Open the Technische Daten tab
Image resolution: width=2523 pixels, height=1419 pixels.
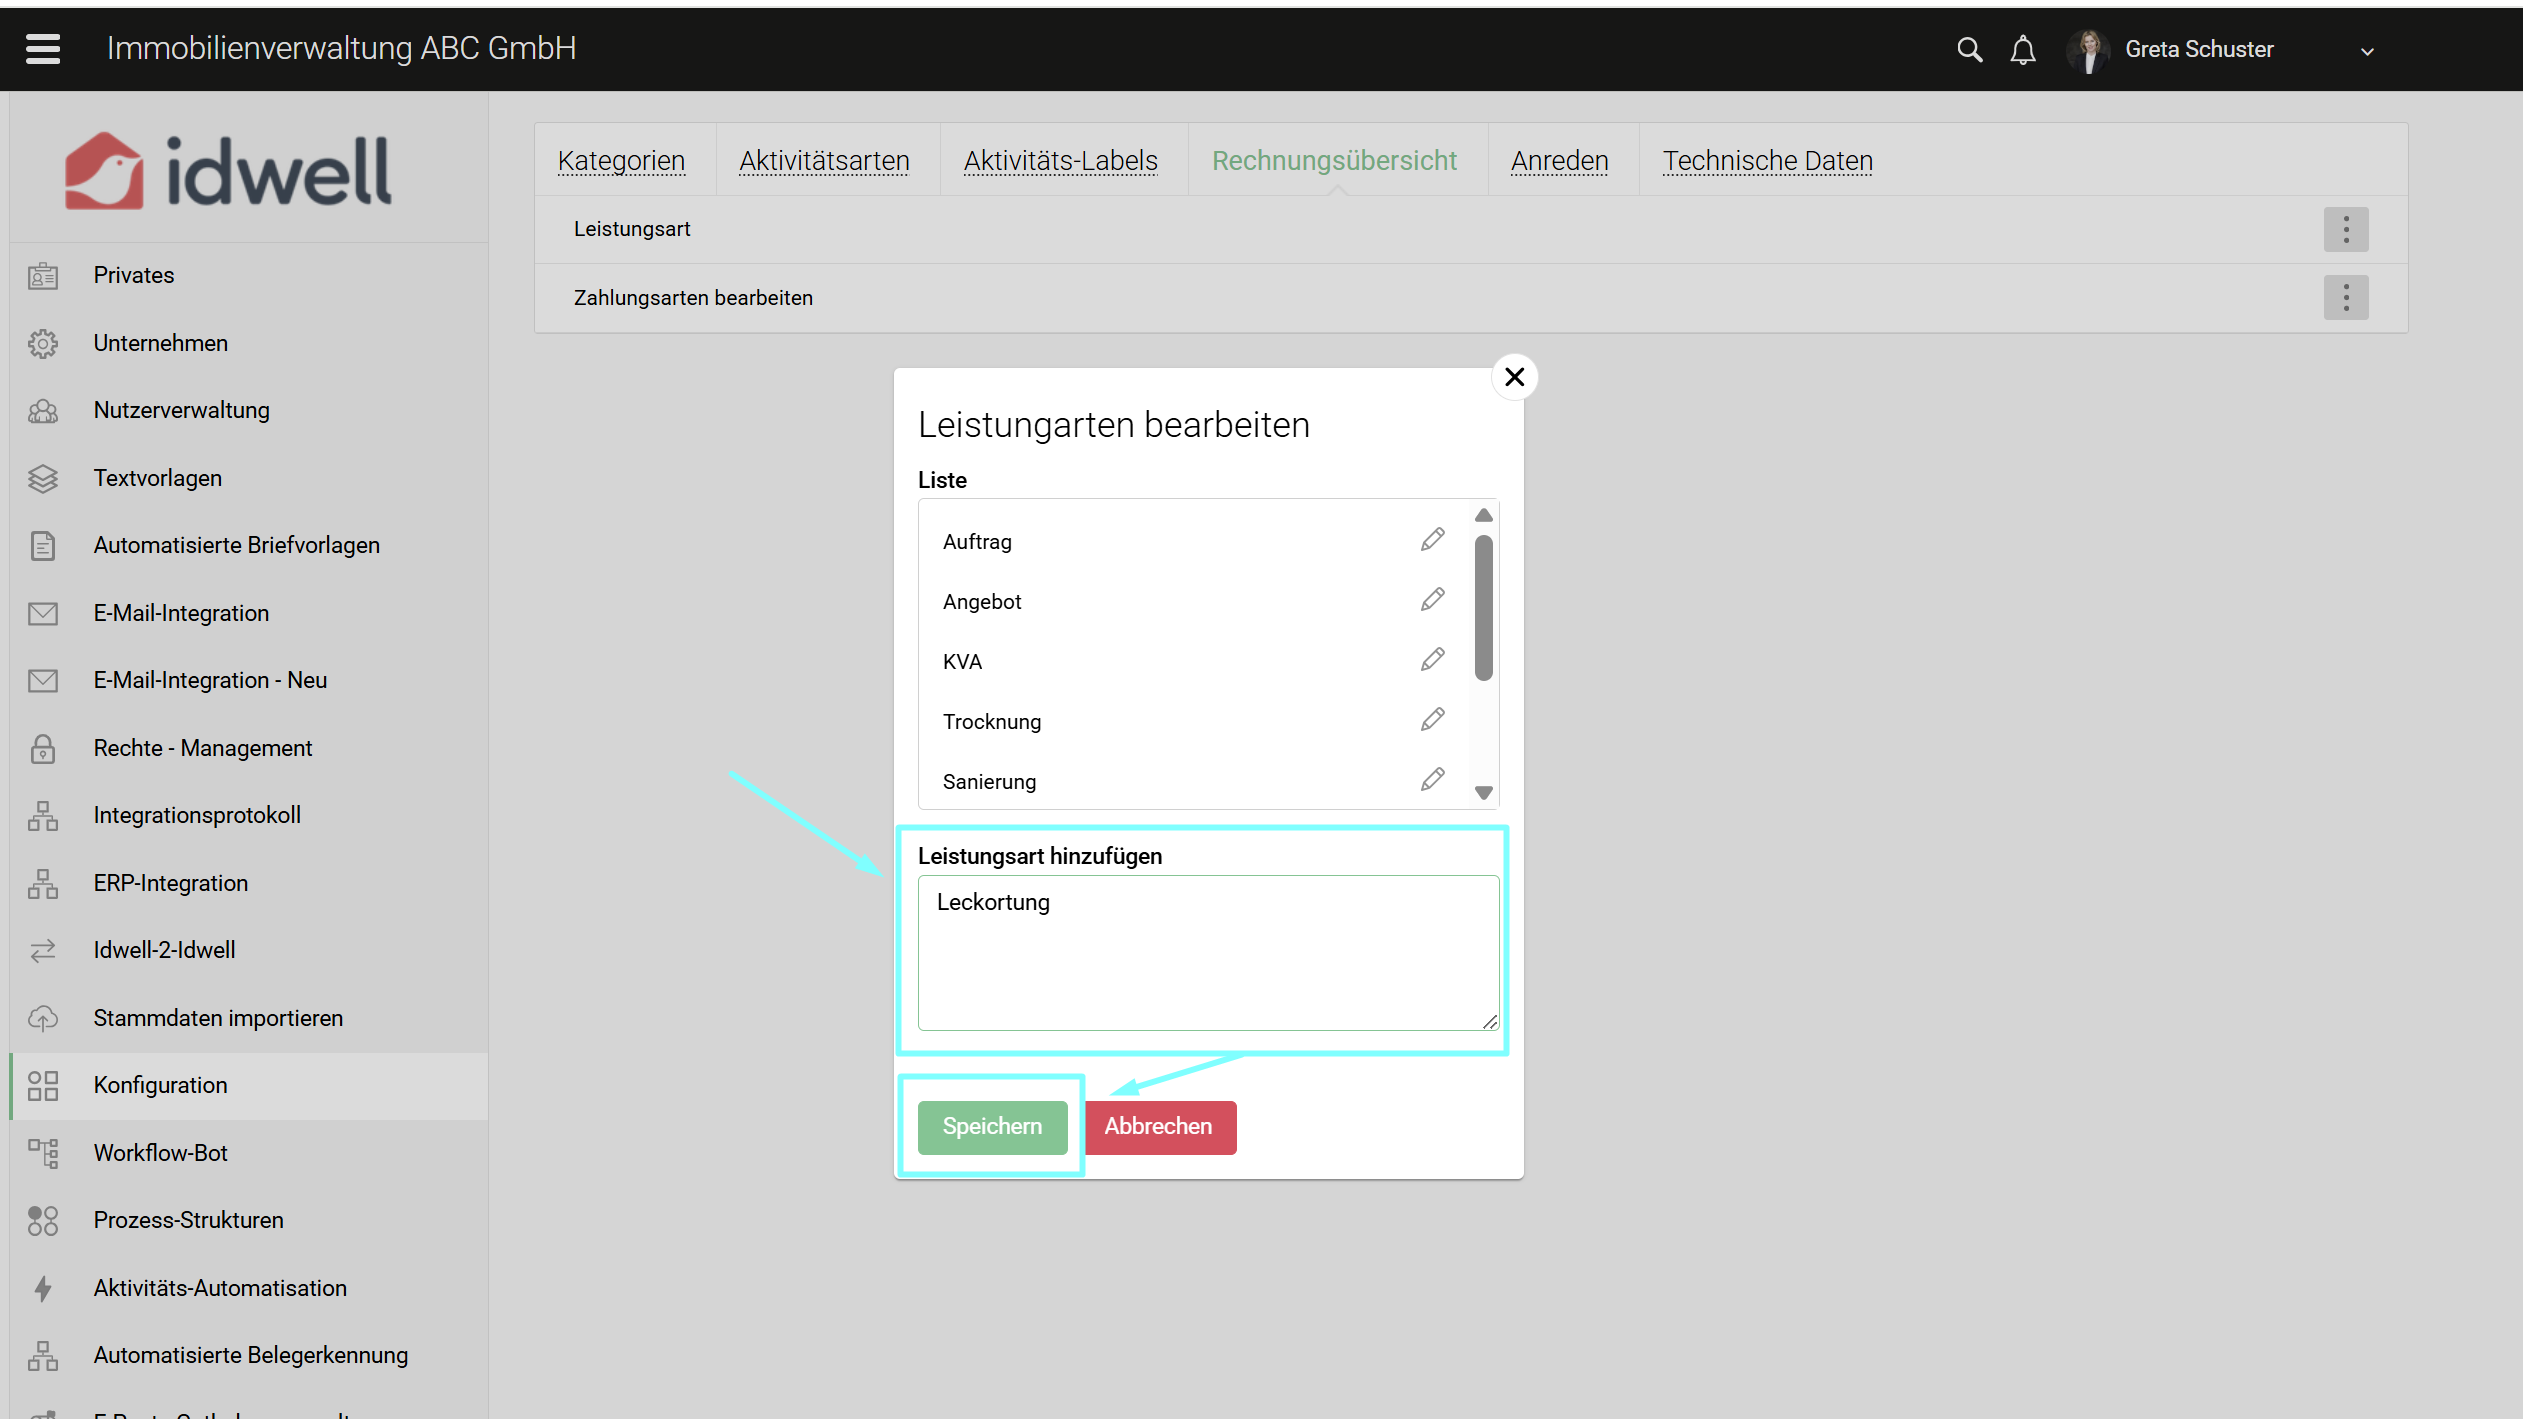1767,161
